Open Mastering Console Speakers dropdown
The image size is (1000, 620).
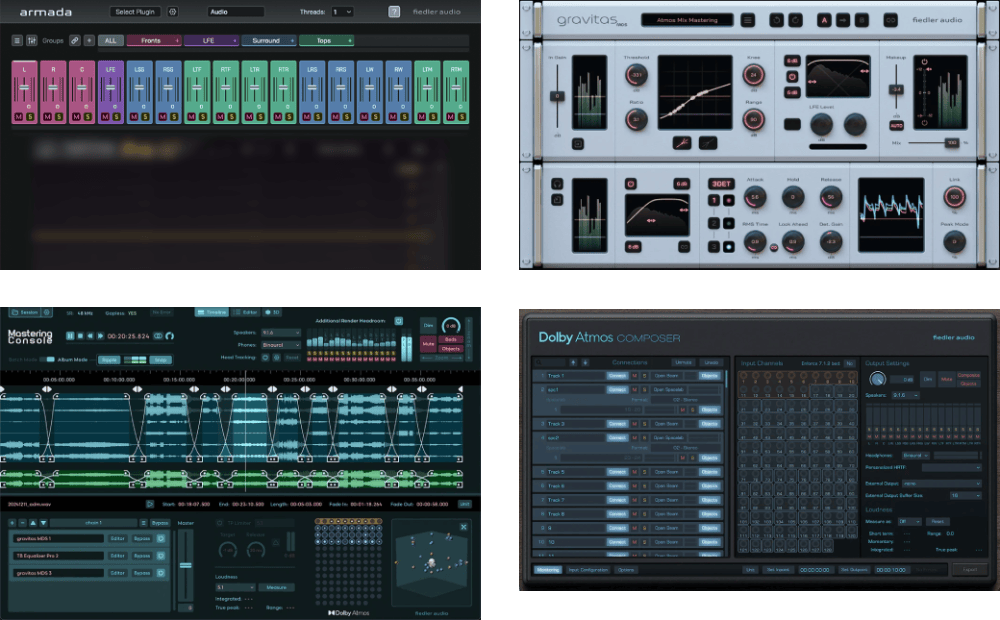[280, 333]
